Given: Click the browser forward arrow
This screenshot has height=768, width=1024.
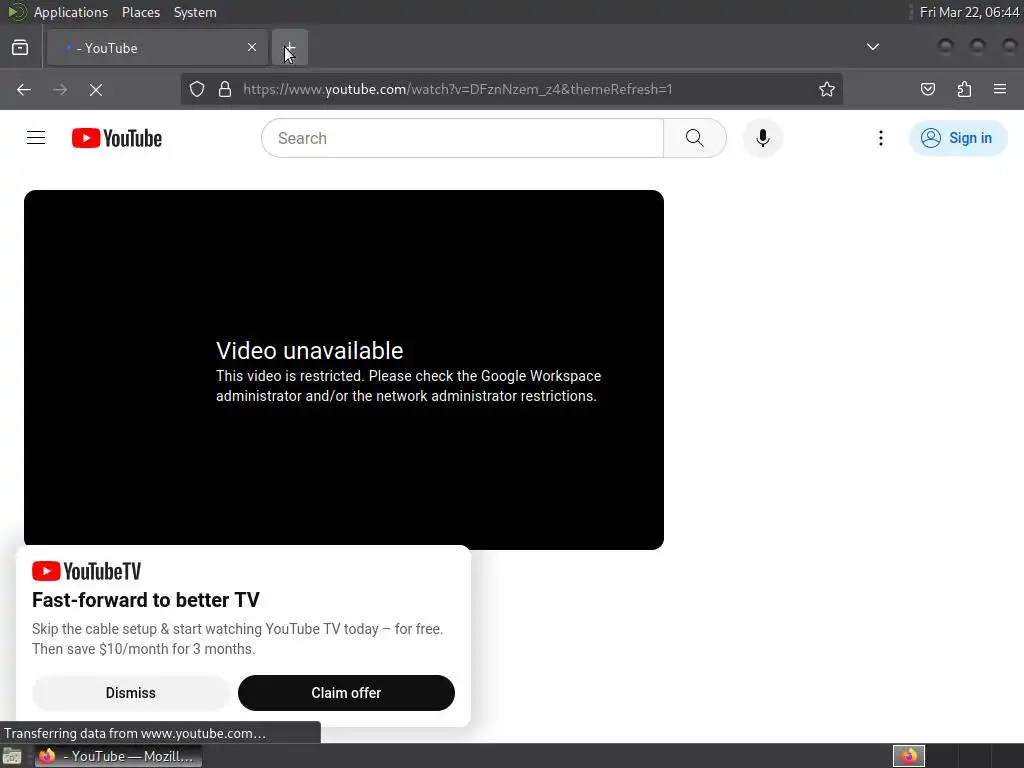Looking at the screenshot, I should point(60,89).
